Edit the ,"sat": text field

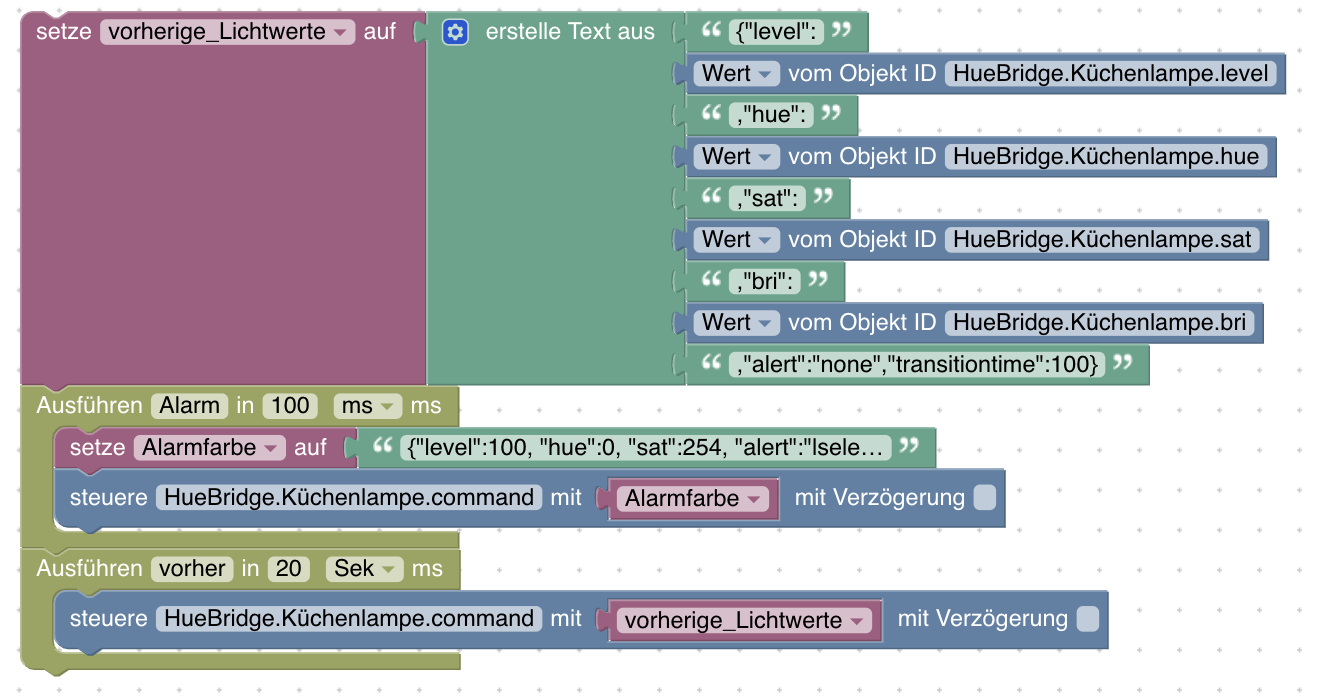(x=767, y=198)
